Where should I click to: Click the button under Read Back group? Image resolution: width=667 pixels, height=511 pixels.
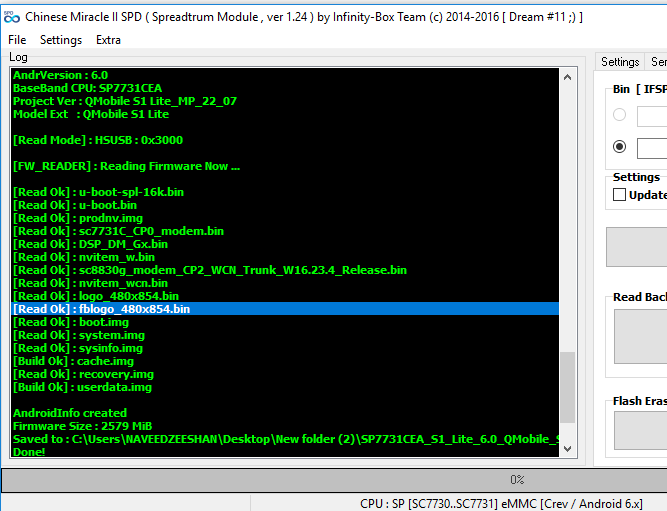coord(640,337)
